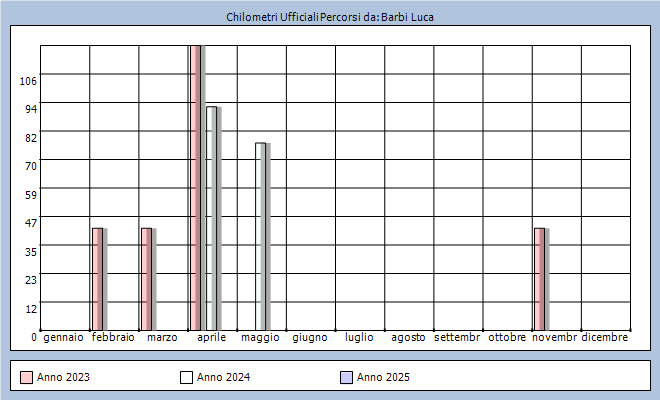660x400 pixels.
Task: Click the white maggio 2024 bar
Action: [x=260, y=236]
